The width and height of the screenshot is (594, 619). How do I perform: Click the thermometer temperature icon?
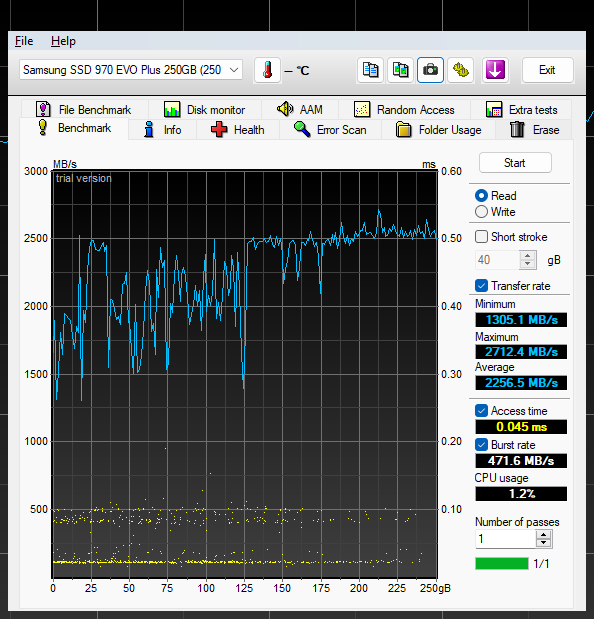coord(267,70)
